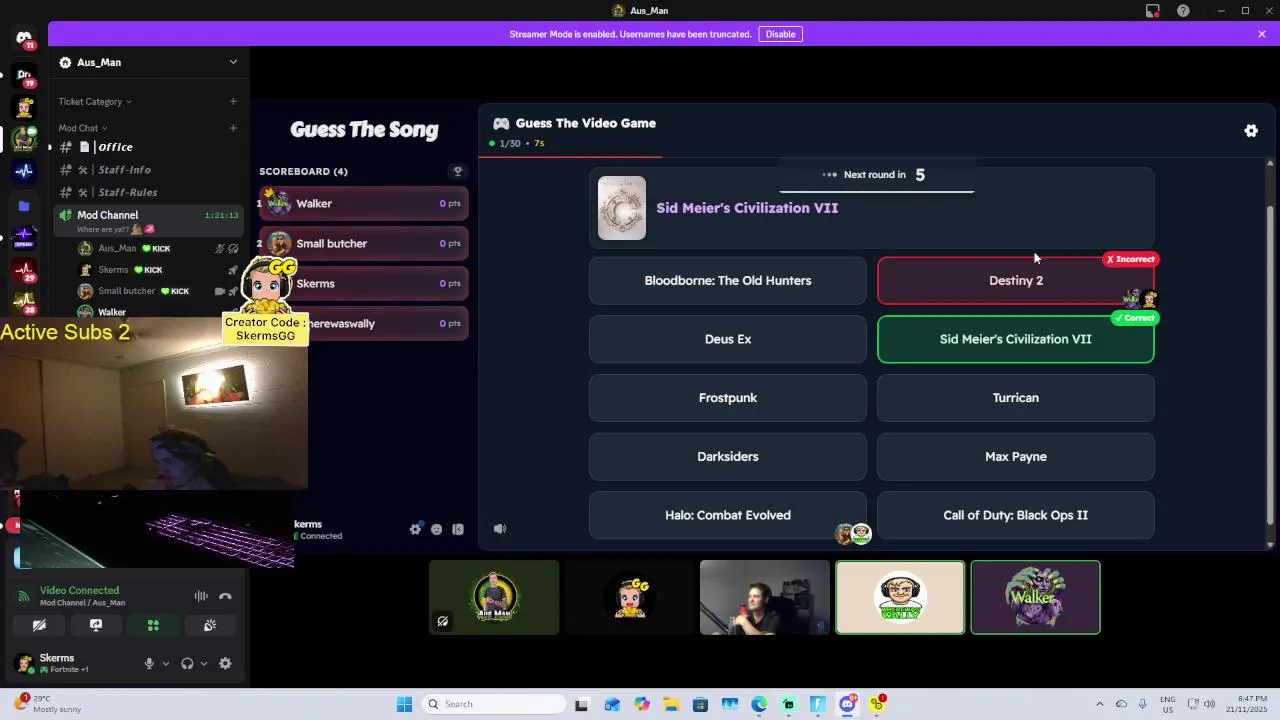1280x720 pixels.
Task: Open activity settings gear beside Skerms Connected
Action: tap(416, 529)
